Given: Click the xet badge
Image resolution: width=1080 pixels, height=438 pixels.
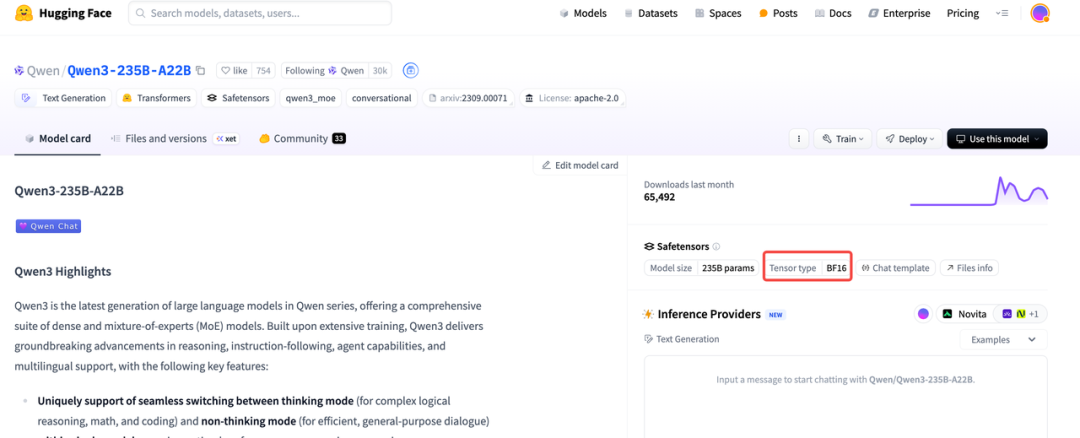Looking at the screenshot, I should point(226,138).
